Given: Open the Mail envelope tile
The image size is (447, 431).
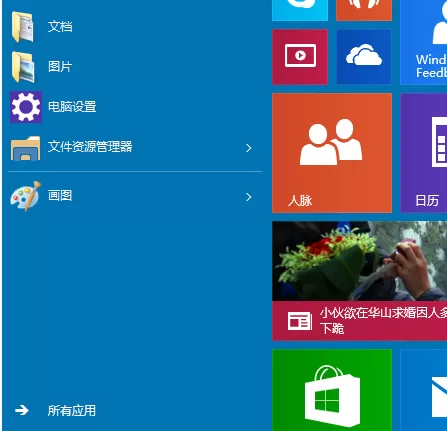Looking at the screenshot, I should tap(424, 390).
